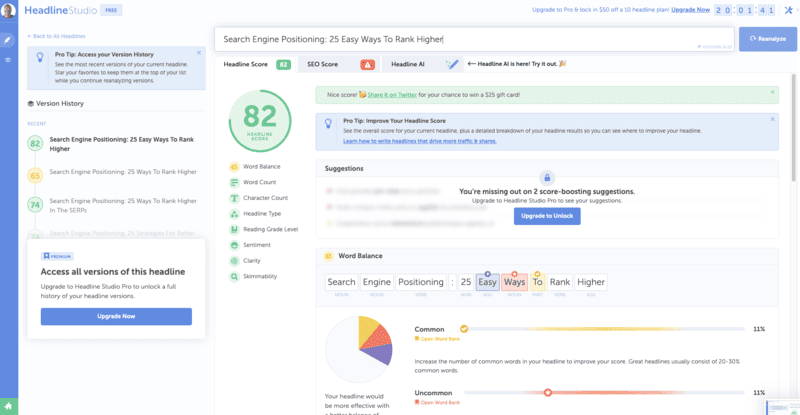The height and width of the screenshot is (415, 800).
Task: Click Upgrade Now in premium card
Action: click(116, 316)
